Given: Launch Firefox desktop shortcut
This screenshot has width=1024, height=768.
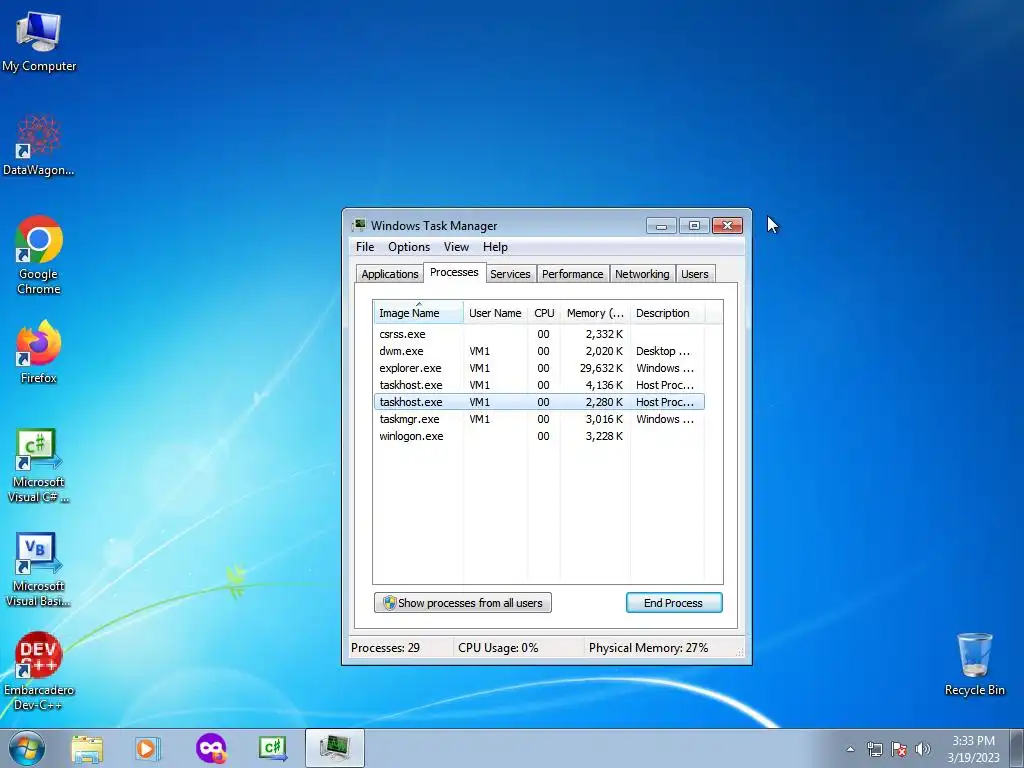Looking at the screenshot, I should coord(39,351).
